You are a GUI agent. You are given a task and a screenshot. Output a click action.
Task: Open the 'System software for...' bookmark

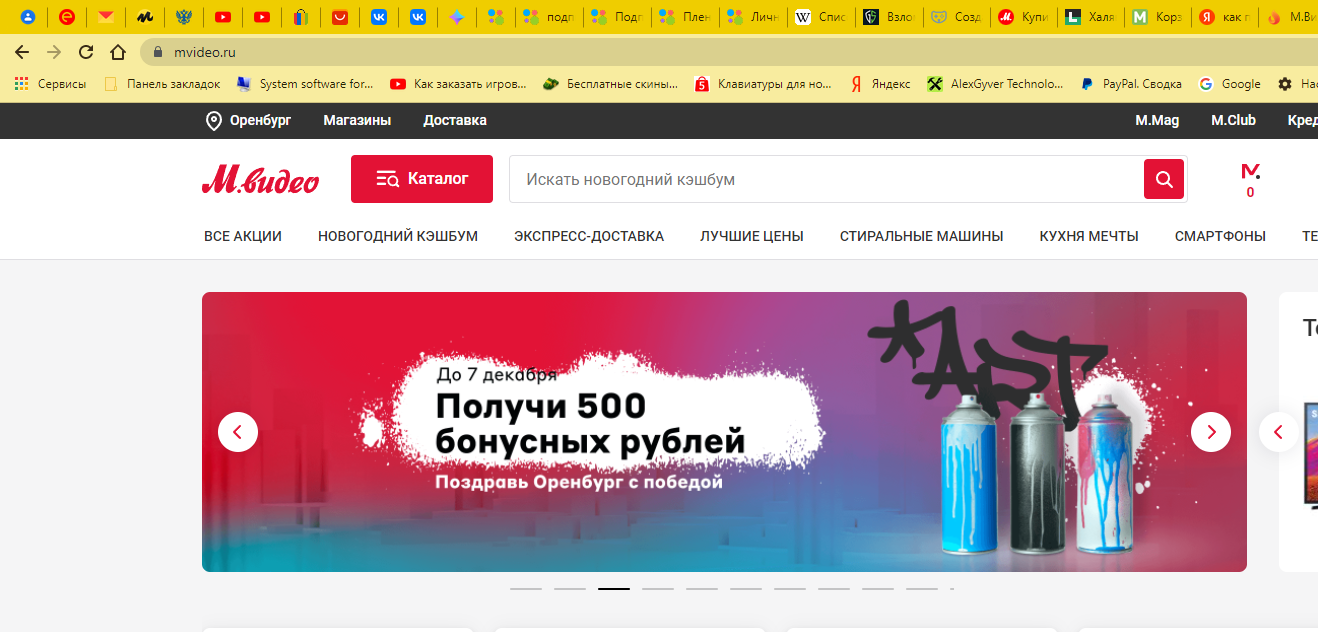tap(305, 84)
